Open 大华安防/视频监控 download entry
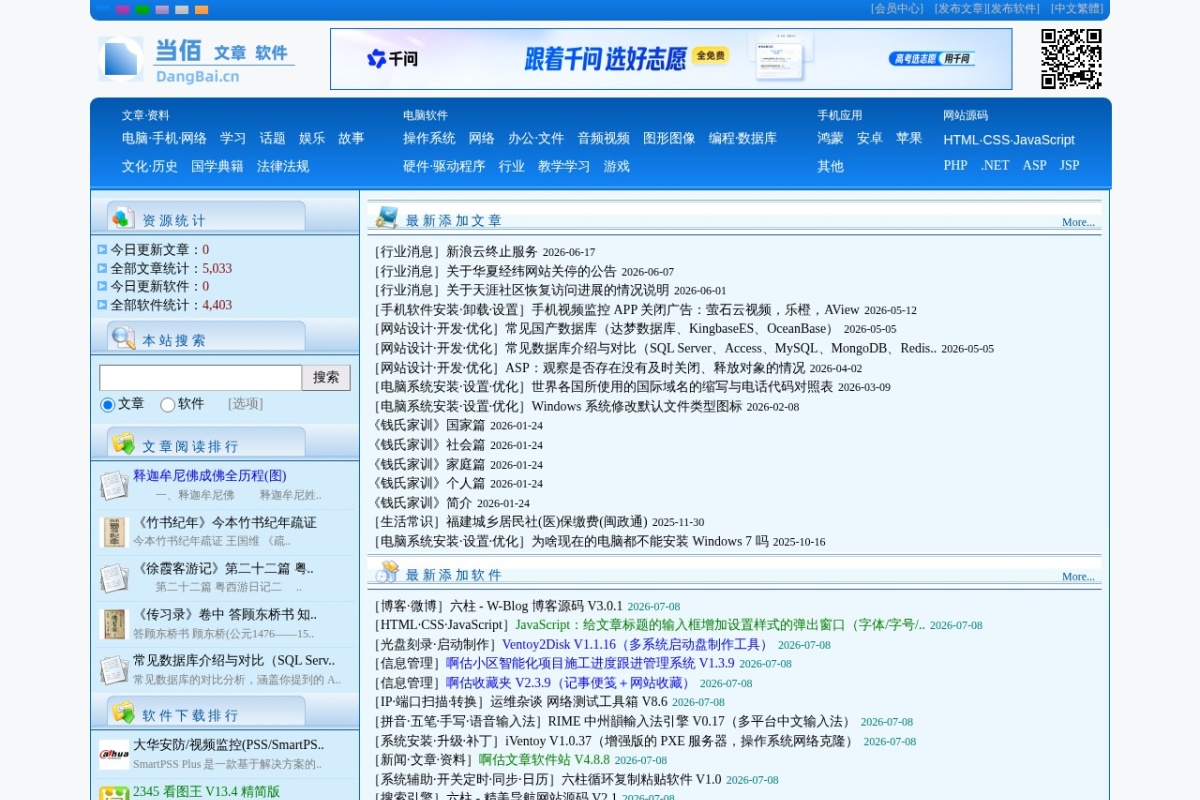This screenshot has height=800, width=1200. 229,745
